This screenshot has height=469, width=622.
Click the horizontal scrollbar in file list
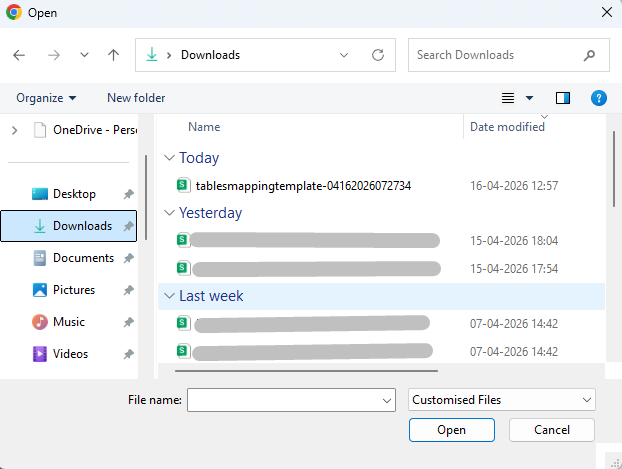(306, 371)
